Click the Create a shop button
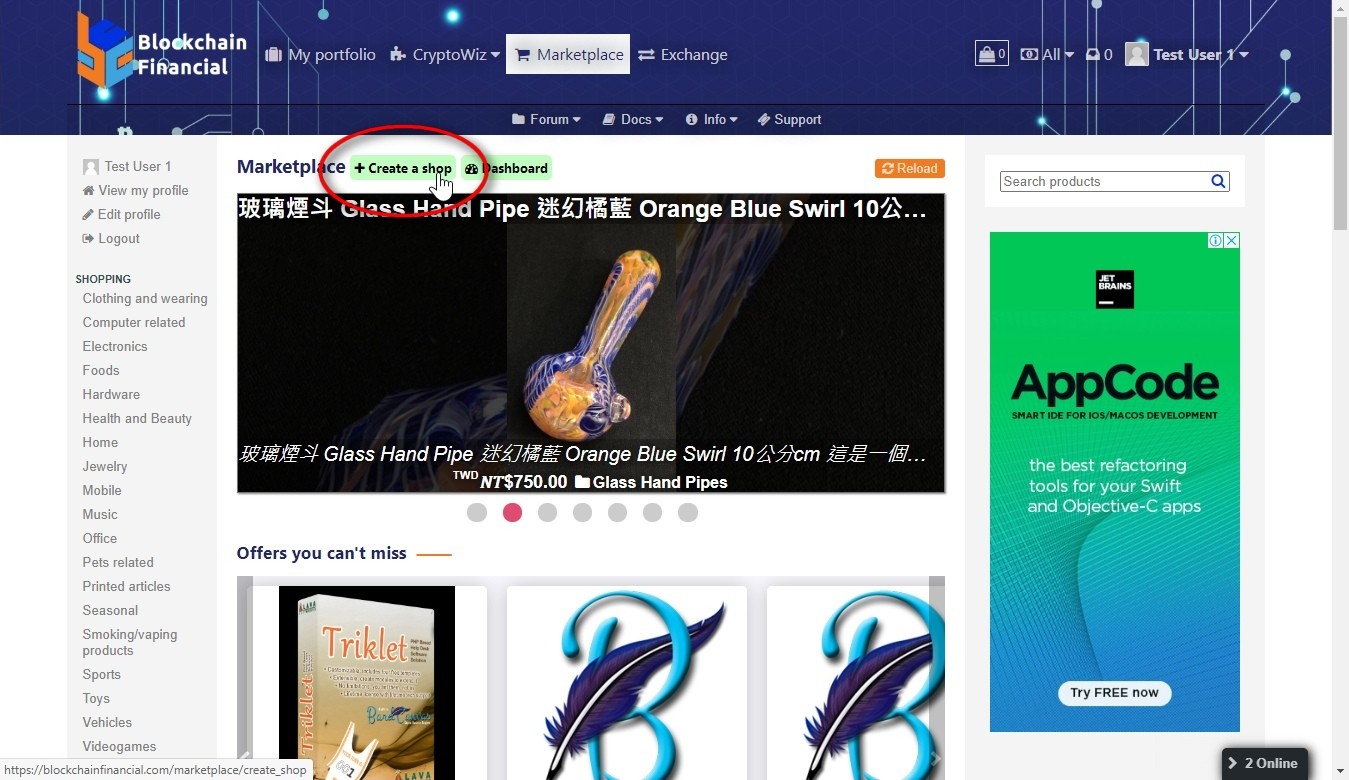This screenshot has width=1349, height=780. coord(402,168)
